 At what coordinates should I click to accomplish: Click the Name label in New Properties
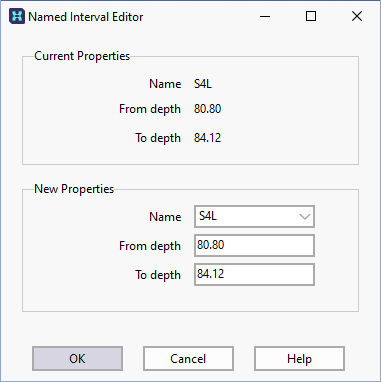pyautogui.click(x=165, y=217)
